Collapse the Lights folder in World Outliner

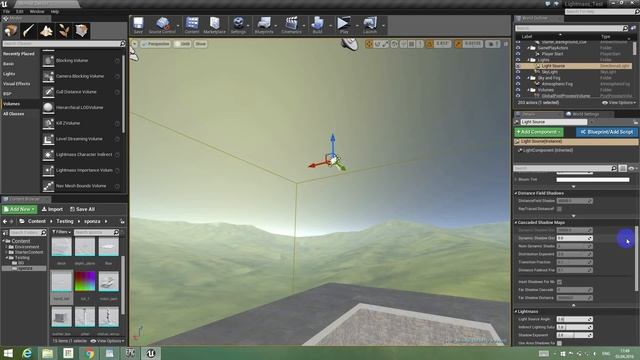(x=529, y=60)
